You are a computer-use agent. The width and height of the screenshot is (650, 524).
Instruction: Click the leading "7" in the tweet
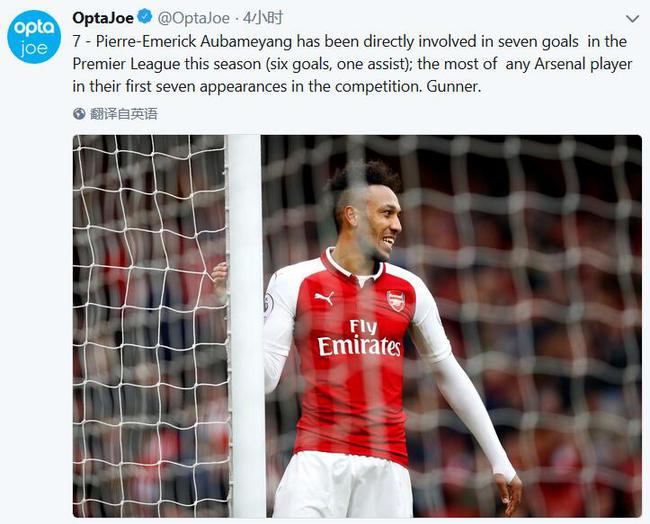(x=76, y=41)
